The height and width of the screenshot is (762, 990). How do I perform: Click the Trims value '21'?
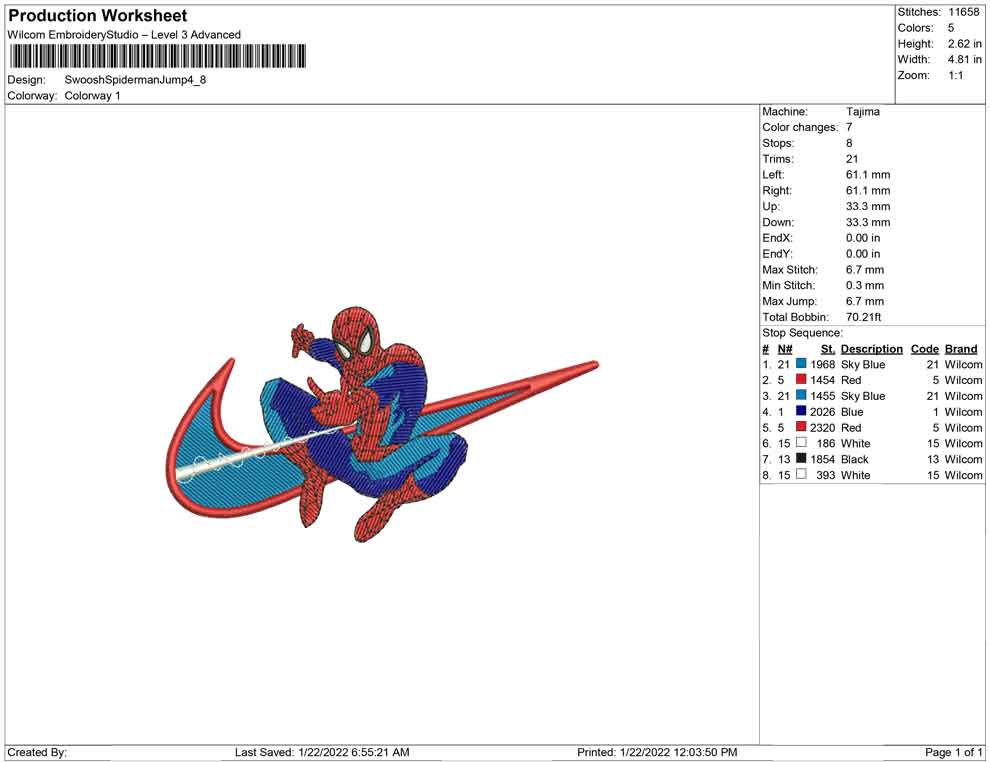(x=852, y=158)
